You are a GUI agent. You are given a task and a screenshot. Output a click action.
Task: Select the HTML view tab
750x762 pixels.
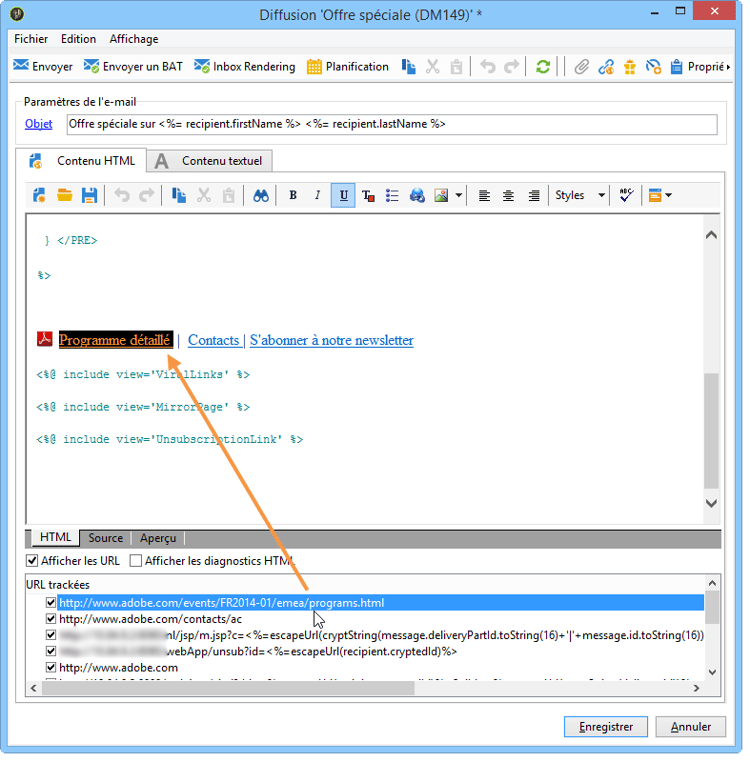pos(55,537)
